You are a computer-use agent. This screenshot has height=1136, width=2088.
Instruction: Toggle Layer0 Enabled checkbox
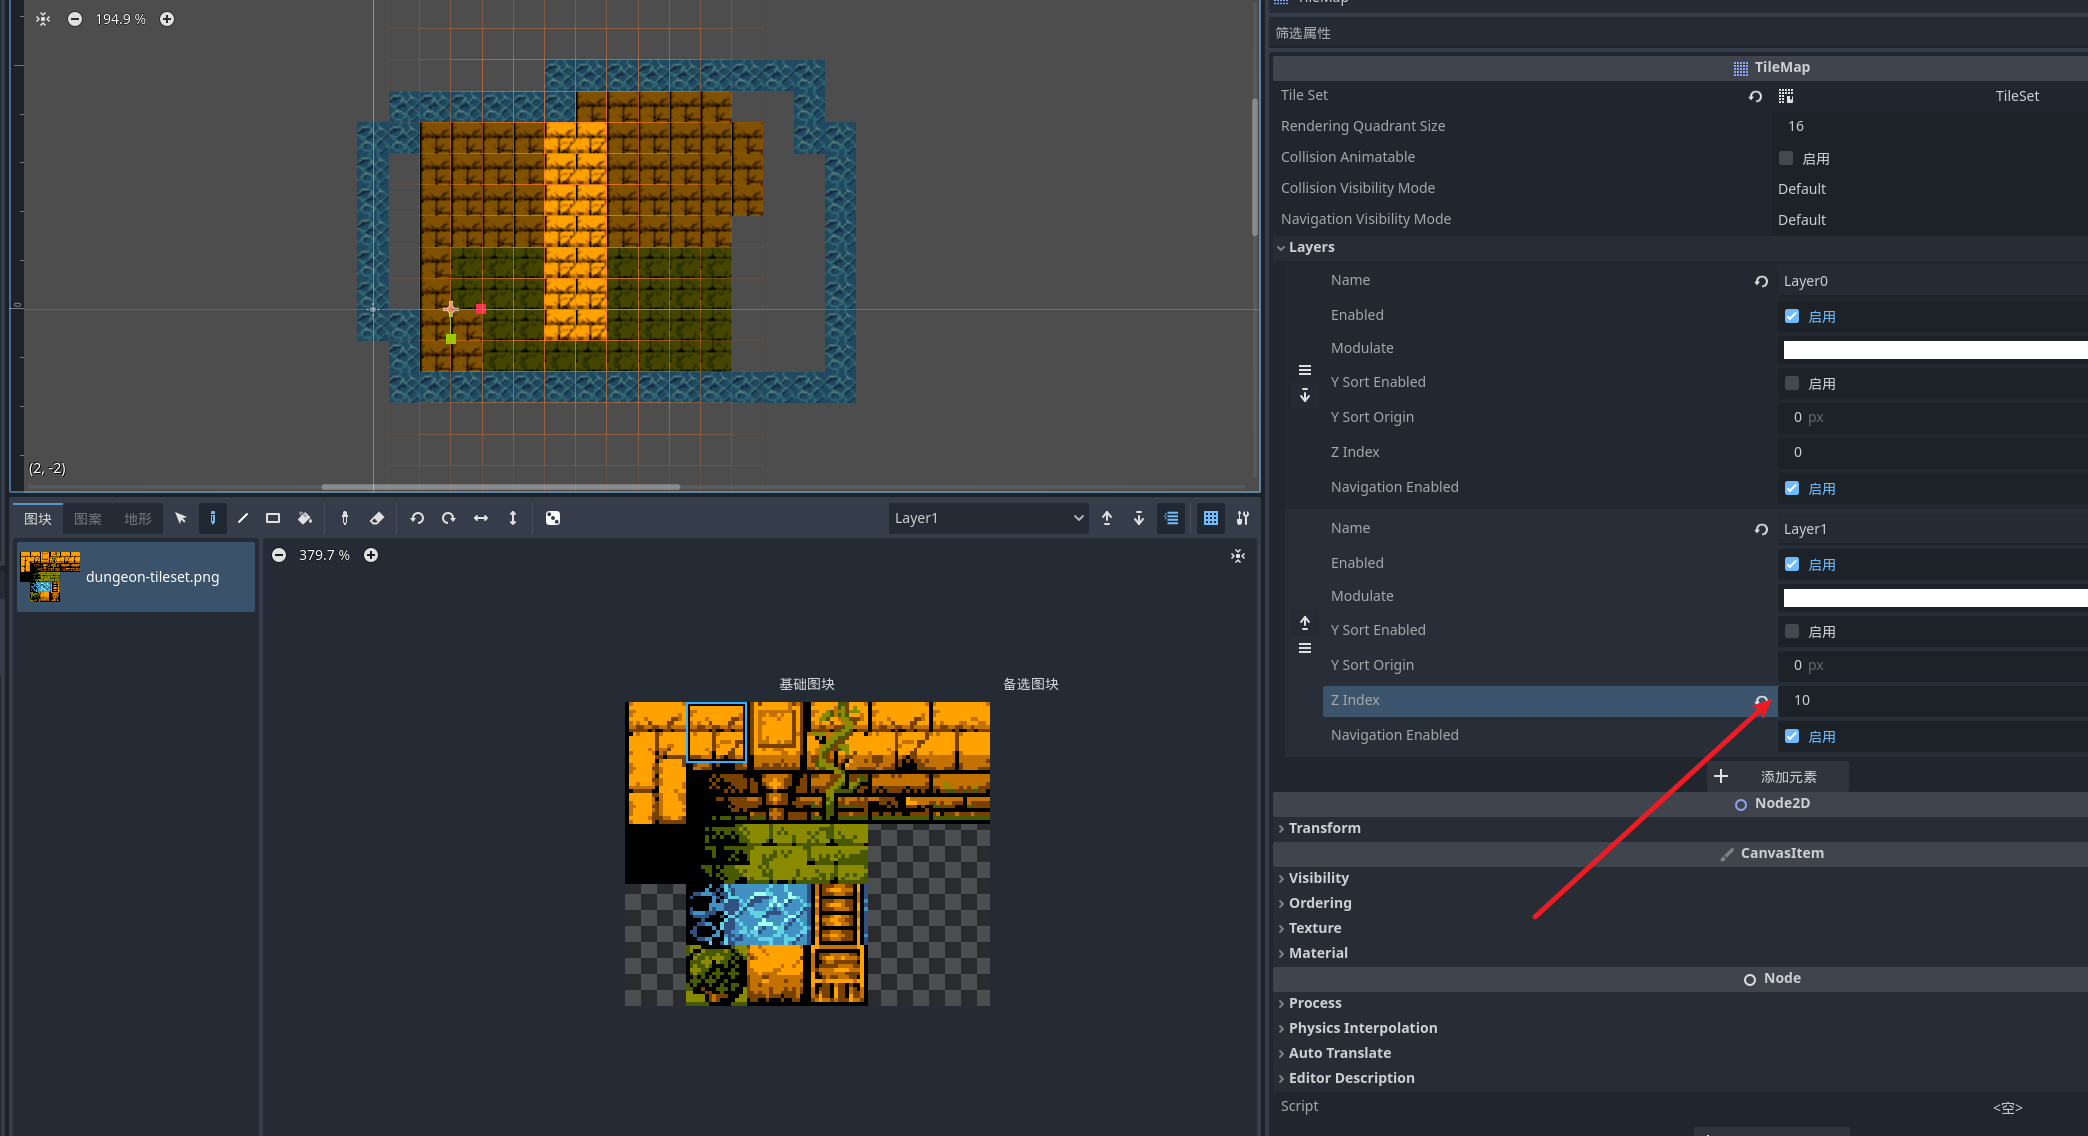(1792, 316)
